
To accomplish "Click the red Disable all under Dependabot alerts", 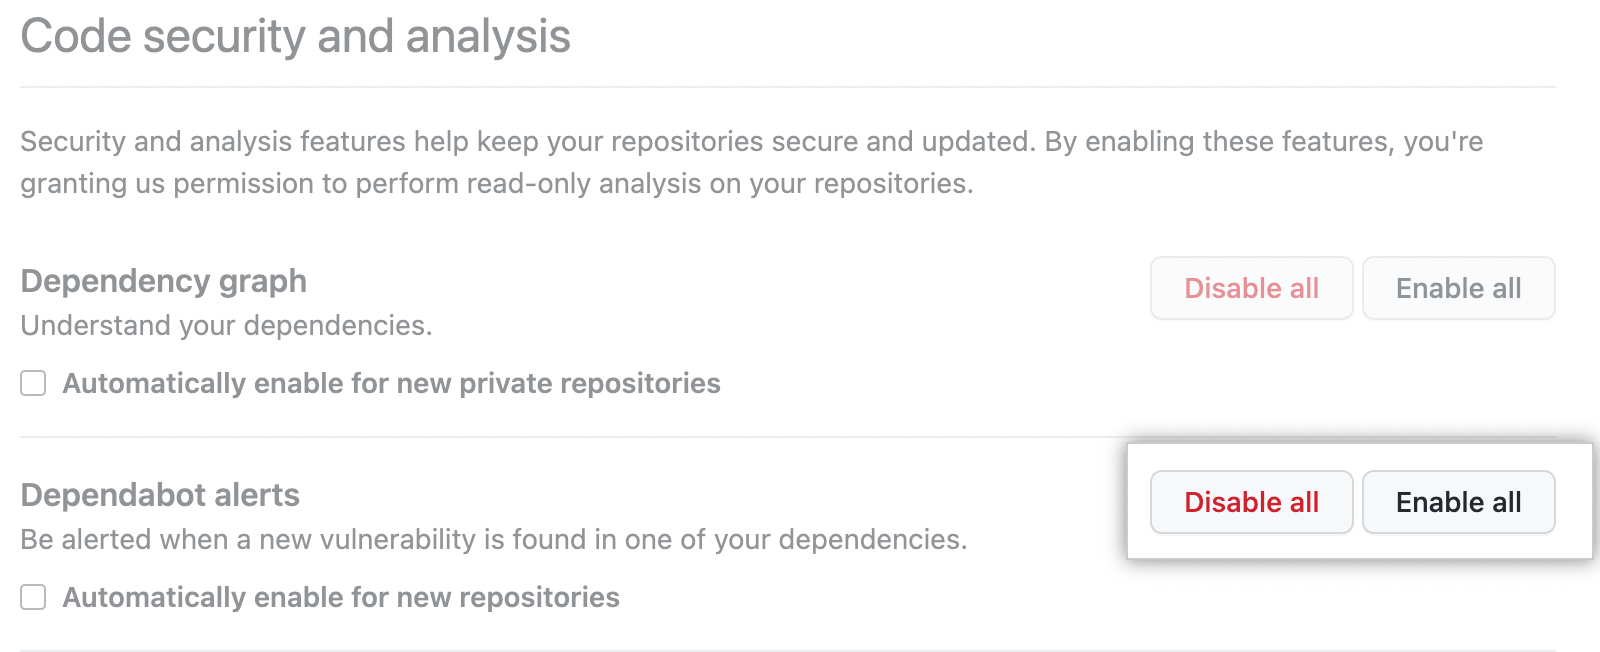I will coord(1250,502).
